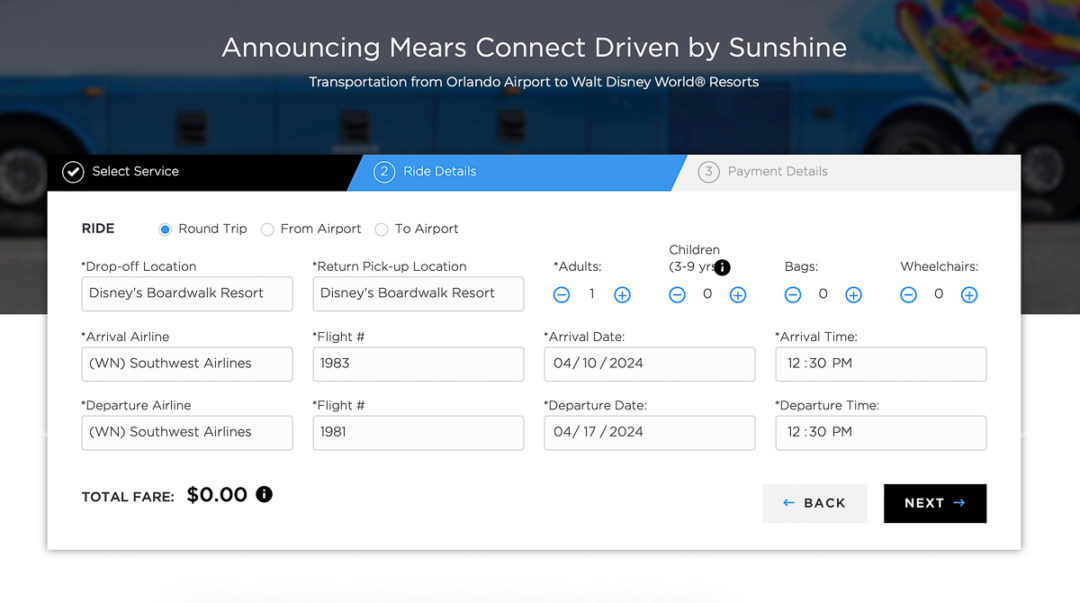The height and width of the screenshot is (603, 1080).
Task: Increment Adults count with plus icon
Action: [622, 294]
